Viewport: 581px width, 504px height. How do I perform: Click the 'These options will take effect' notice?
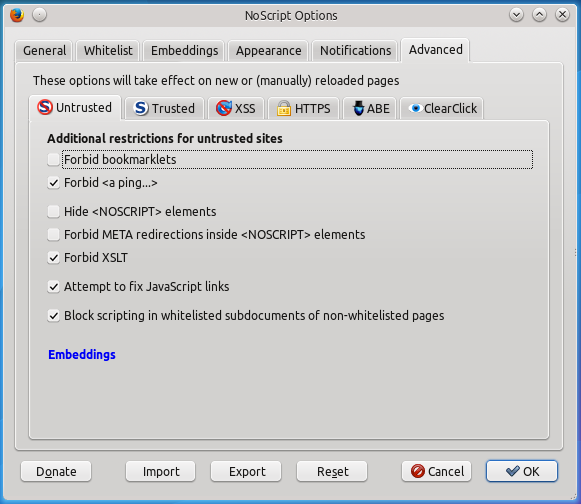pos(216,80)
